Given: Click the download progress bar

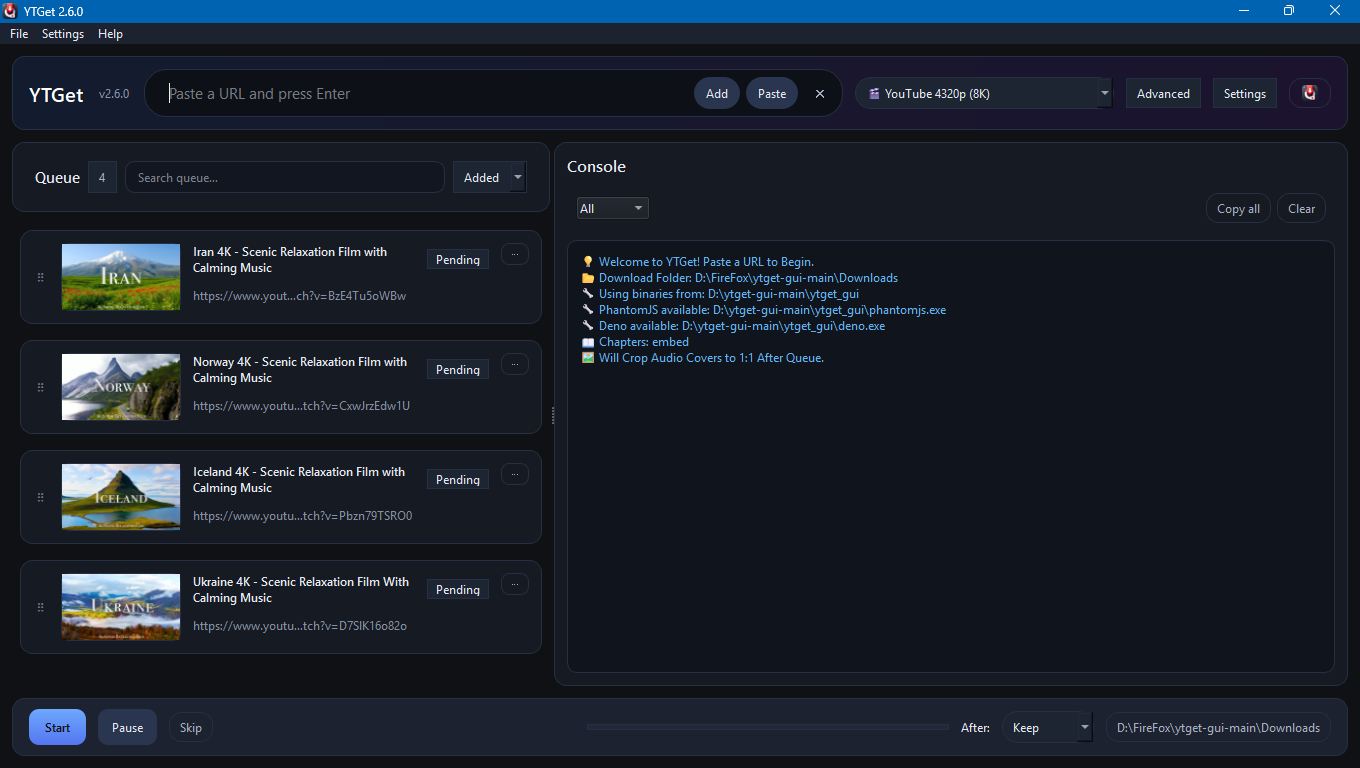Looking at the screenshot, I should click(768, 727).
